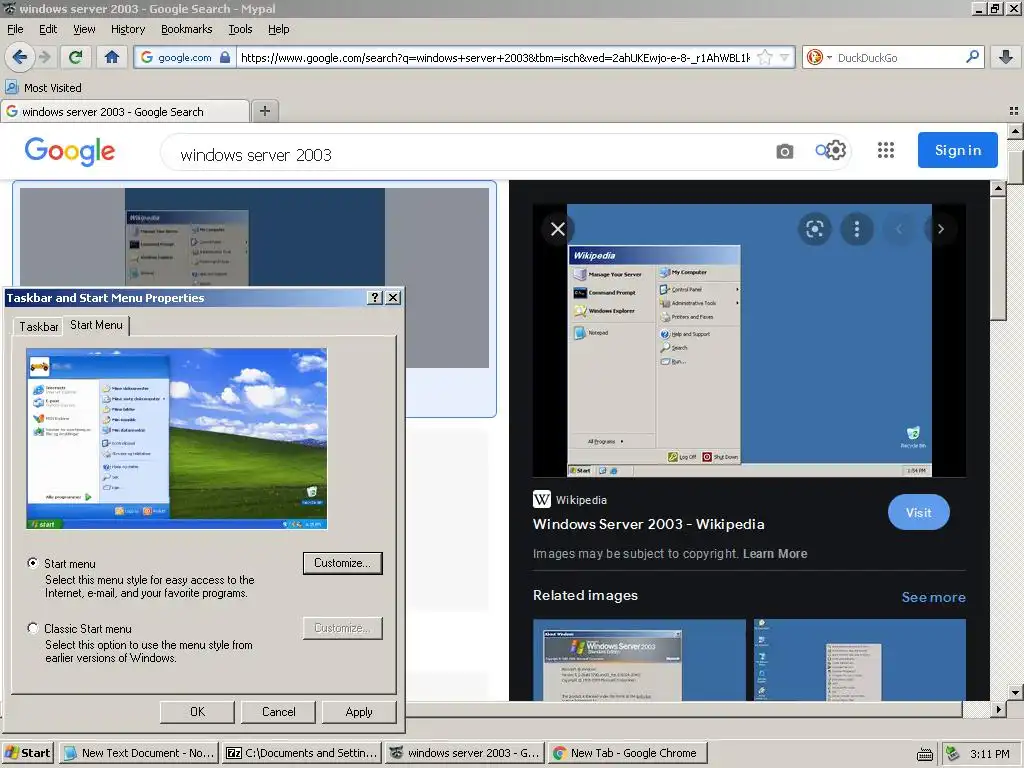
Task: Show previous image with left chevron
Action: click(x=899, y=229)
